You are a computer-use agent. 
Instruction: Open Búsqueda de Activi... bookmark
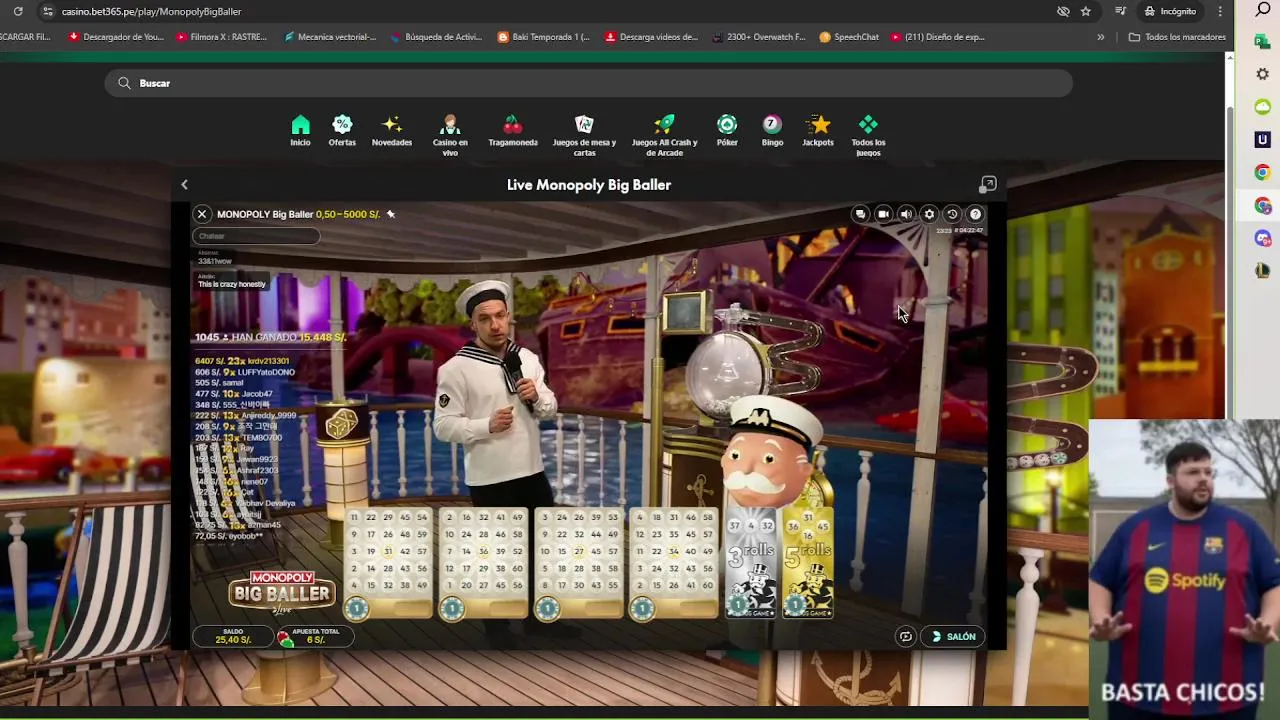click(436, 37)
